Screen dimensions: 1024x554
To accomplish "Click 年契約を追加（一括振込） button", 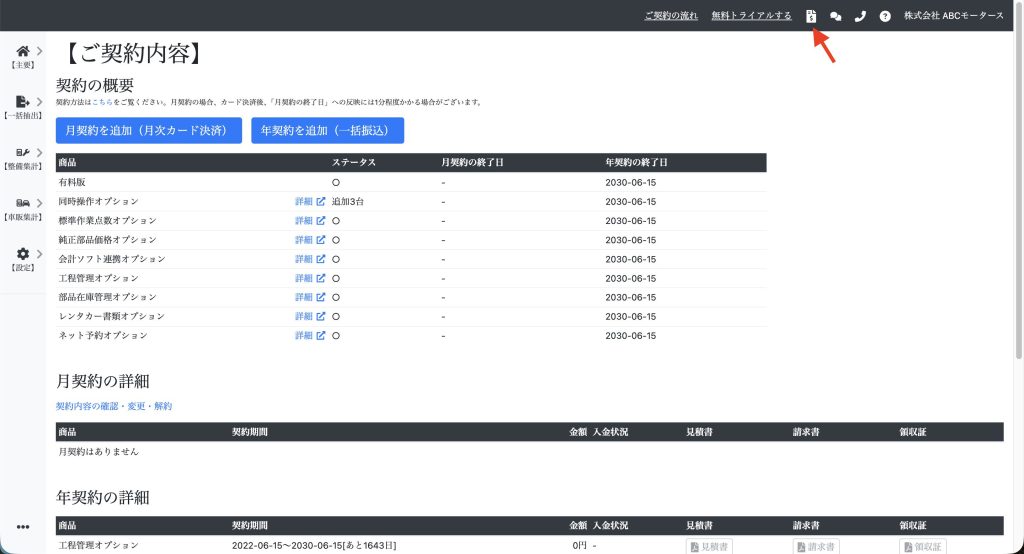I will pos(327,130).
